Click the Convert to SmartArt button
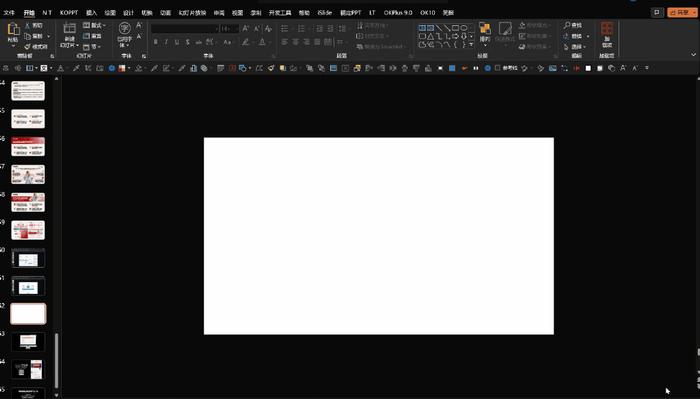This screenshot has width=700, height=399. (381, 46)
